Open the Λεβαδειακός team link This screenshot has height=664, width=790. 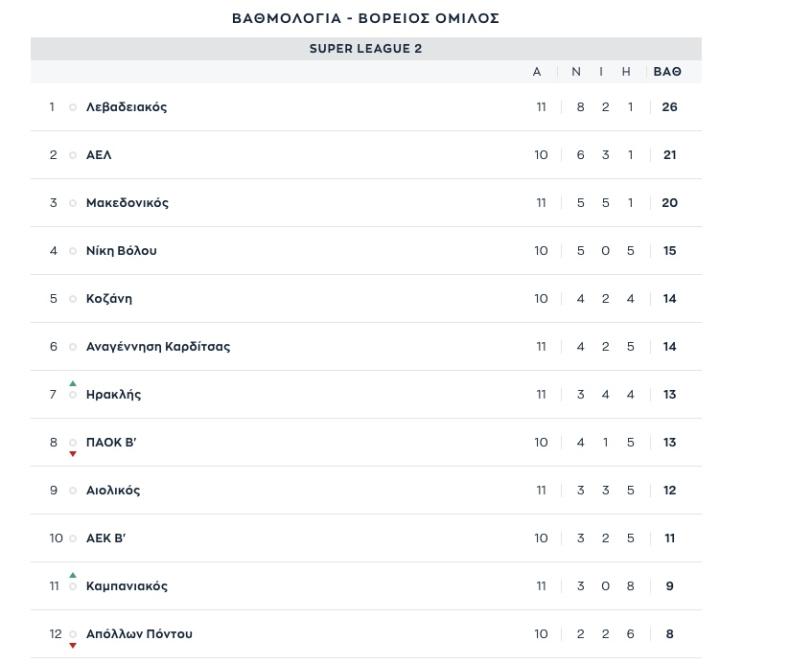click(126, 107)
